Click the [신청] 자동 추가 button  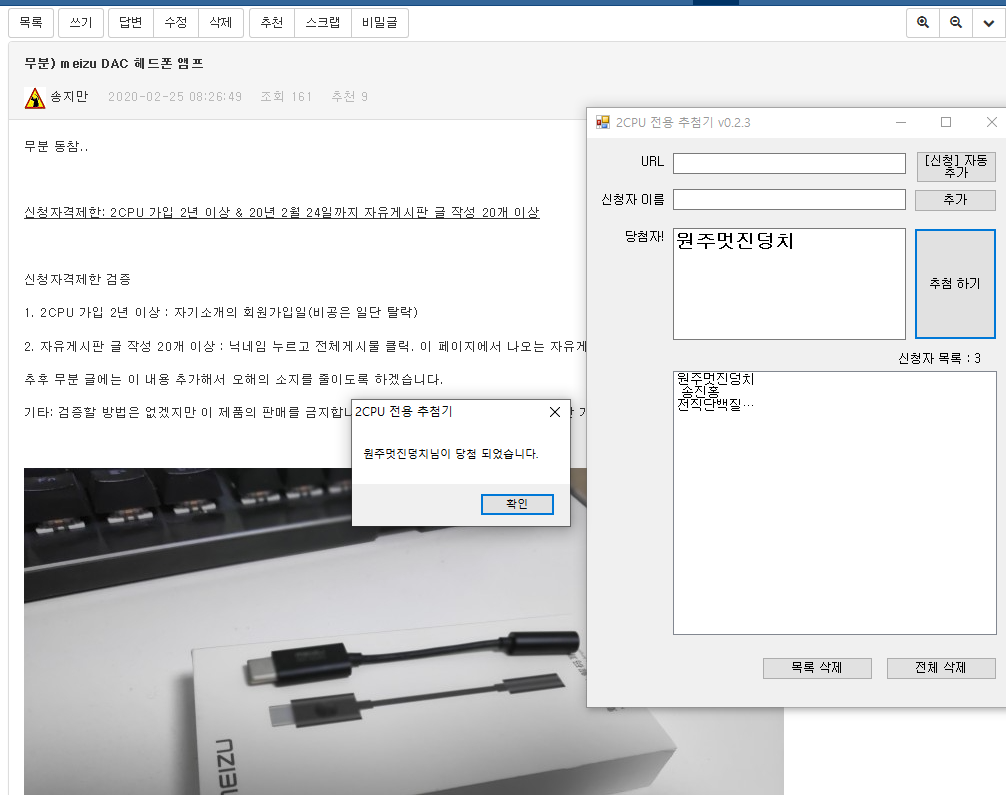[x=955, y=166]
